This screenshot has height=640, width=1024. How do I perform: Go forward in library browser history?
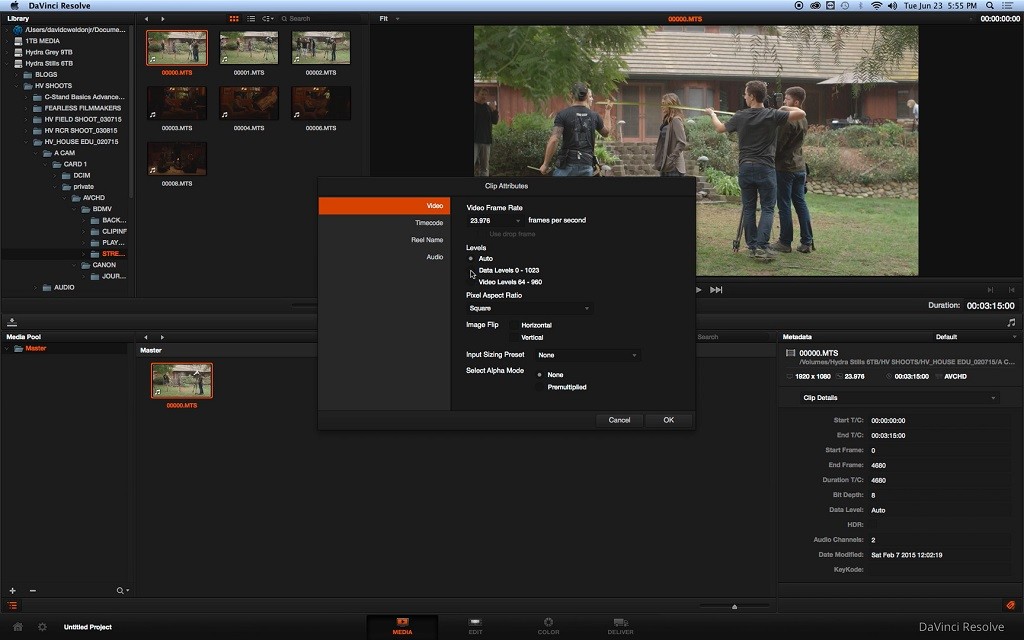coord(163,19)
